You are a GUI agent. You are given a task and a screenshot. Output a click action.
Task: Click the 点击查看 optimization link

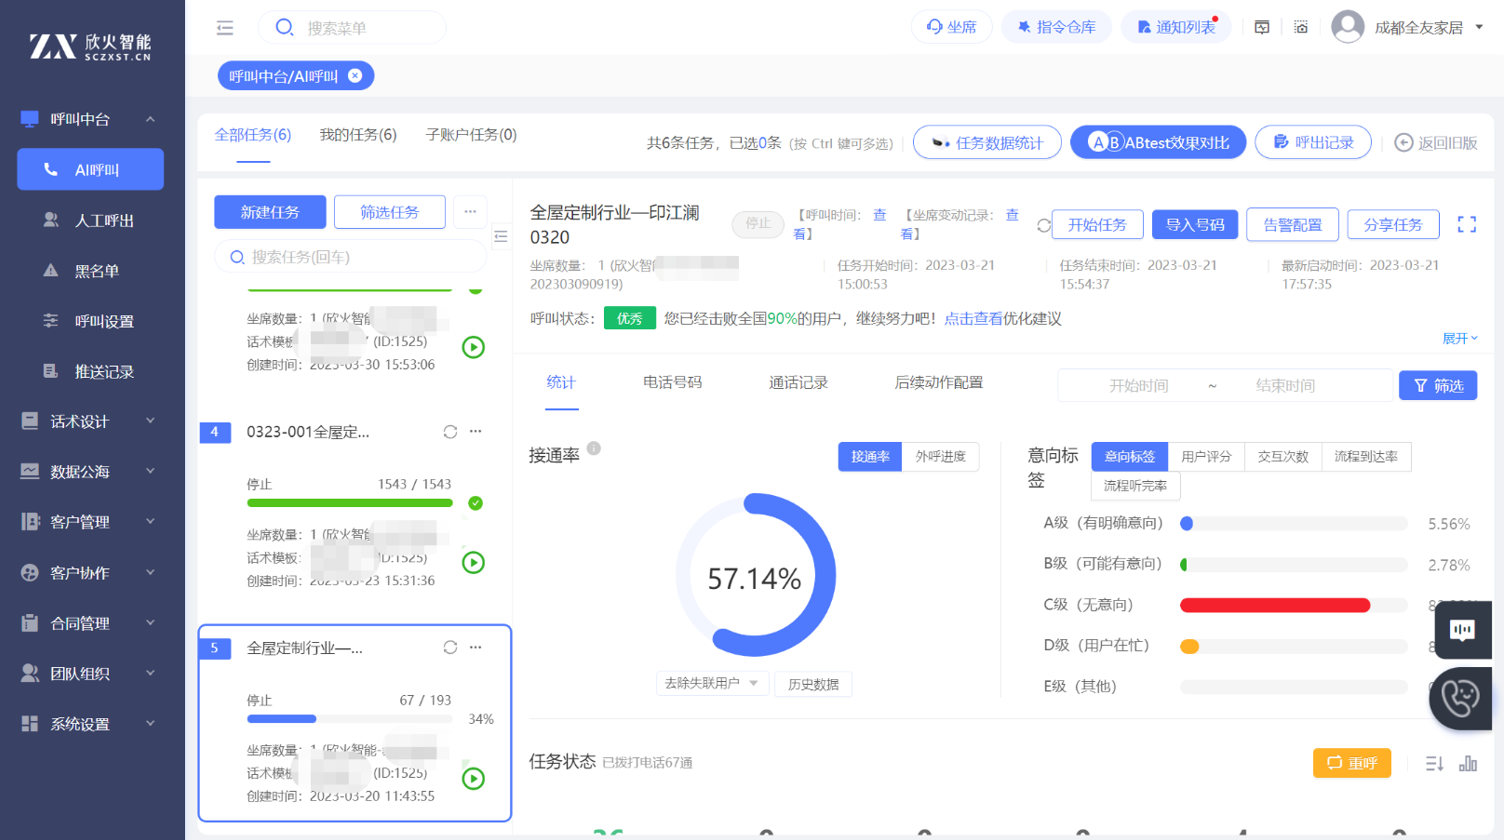coord(972,319)
